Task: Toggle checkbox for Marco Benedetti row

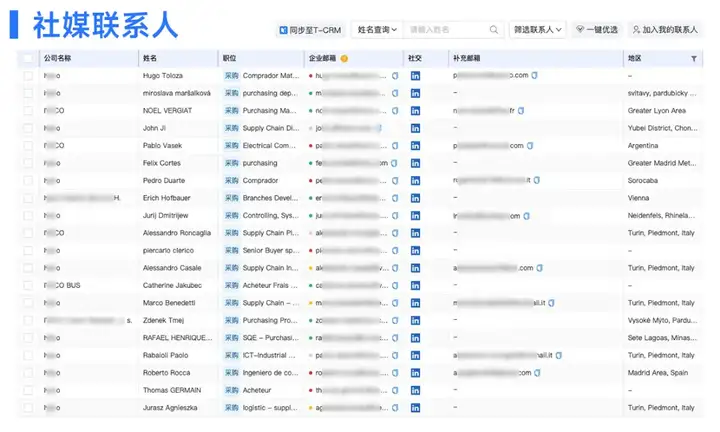Action: click(27, 302)
